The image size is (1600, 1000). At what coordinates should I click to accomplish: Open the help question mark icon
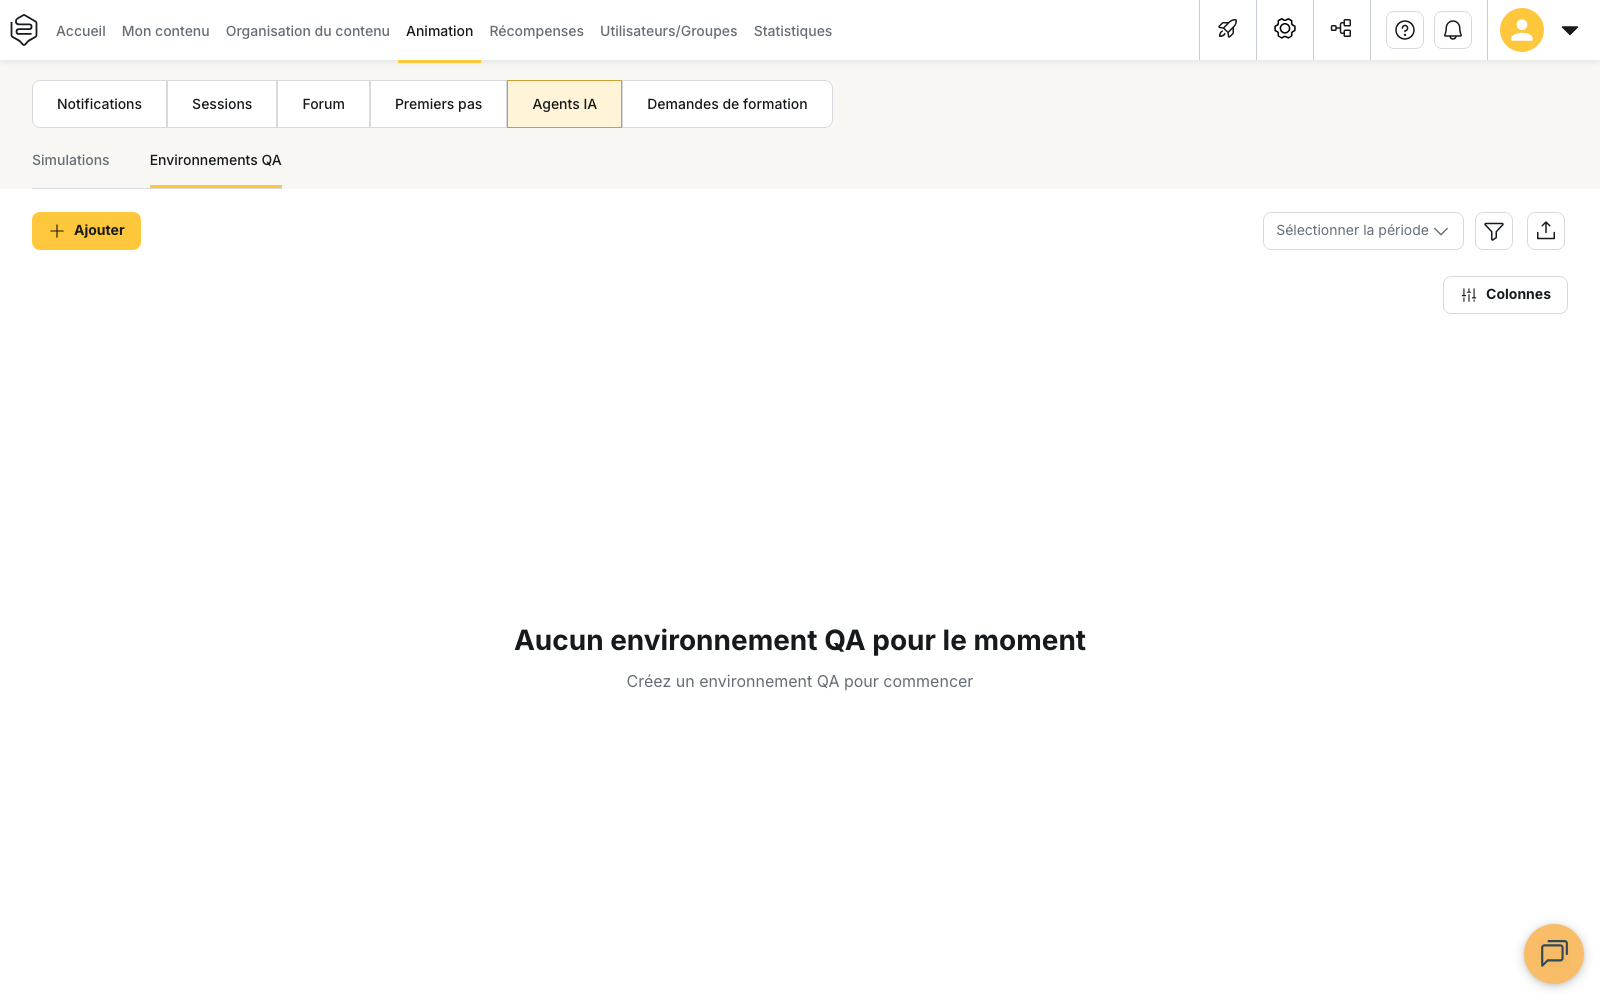tap(1405, 30)
